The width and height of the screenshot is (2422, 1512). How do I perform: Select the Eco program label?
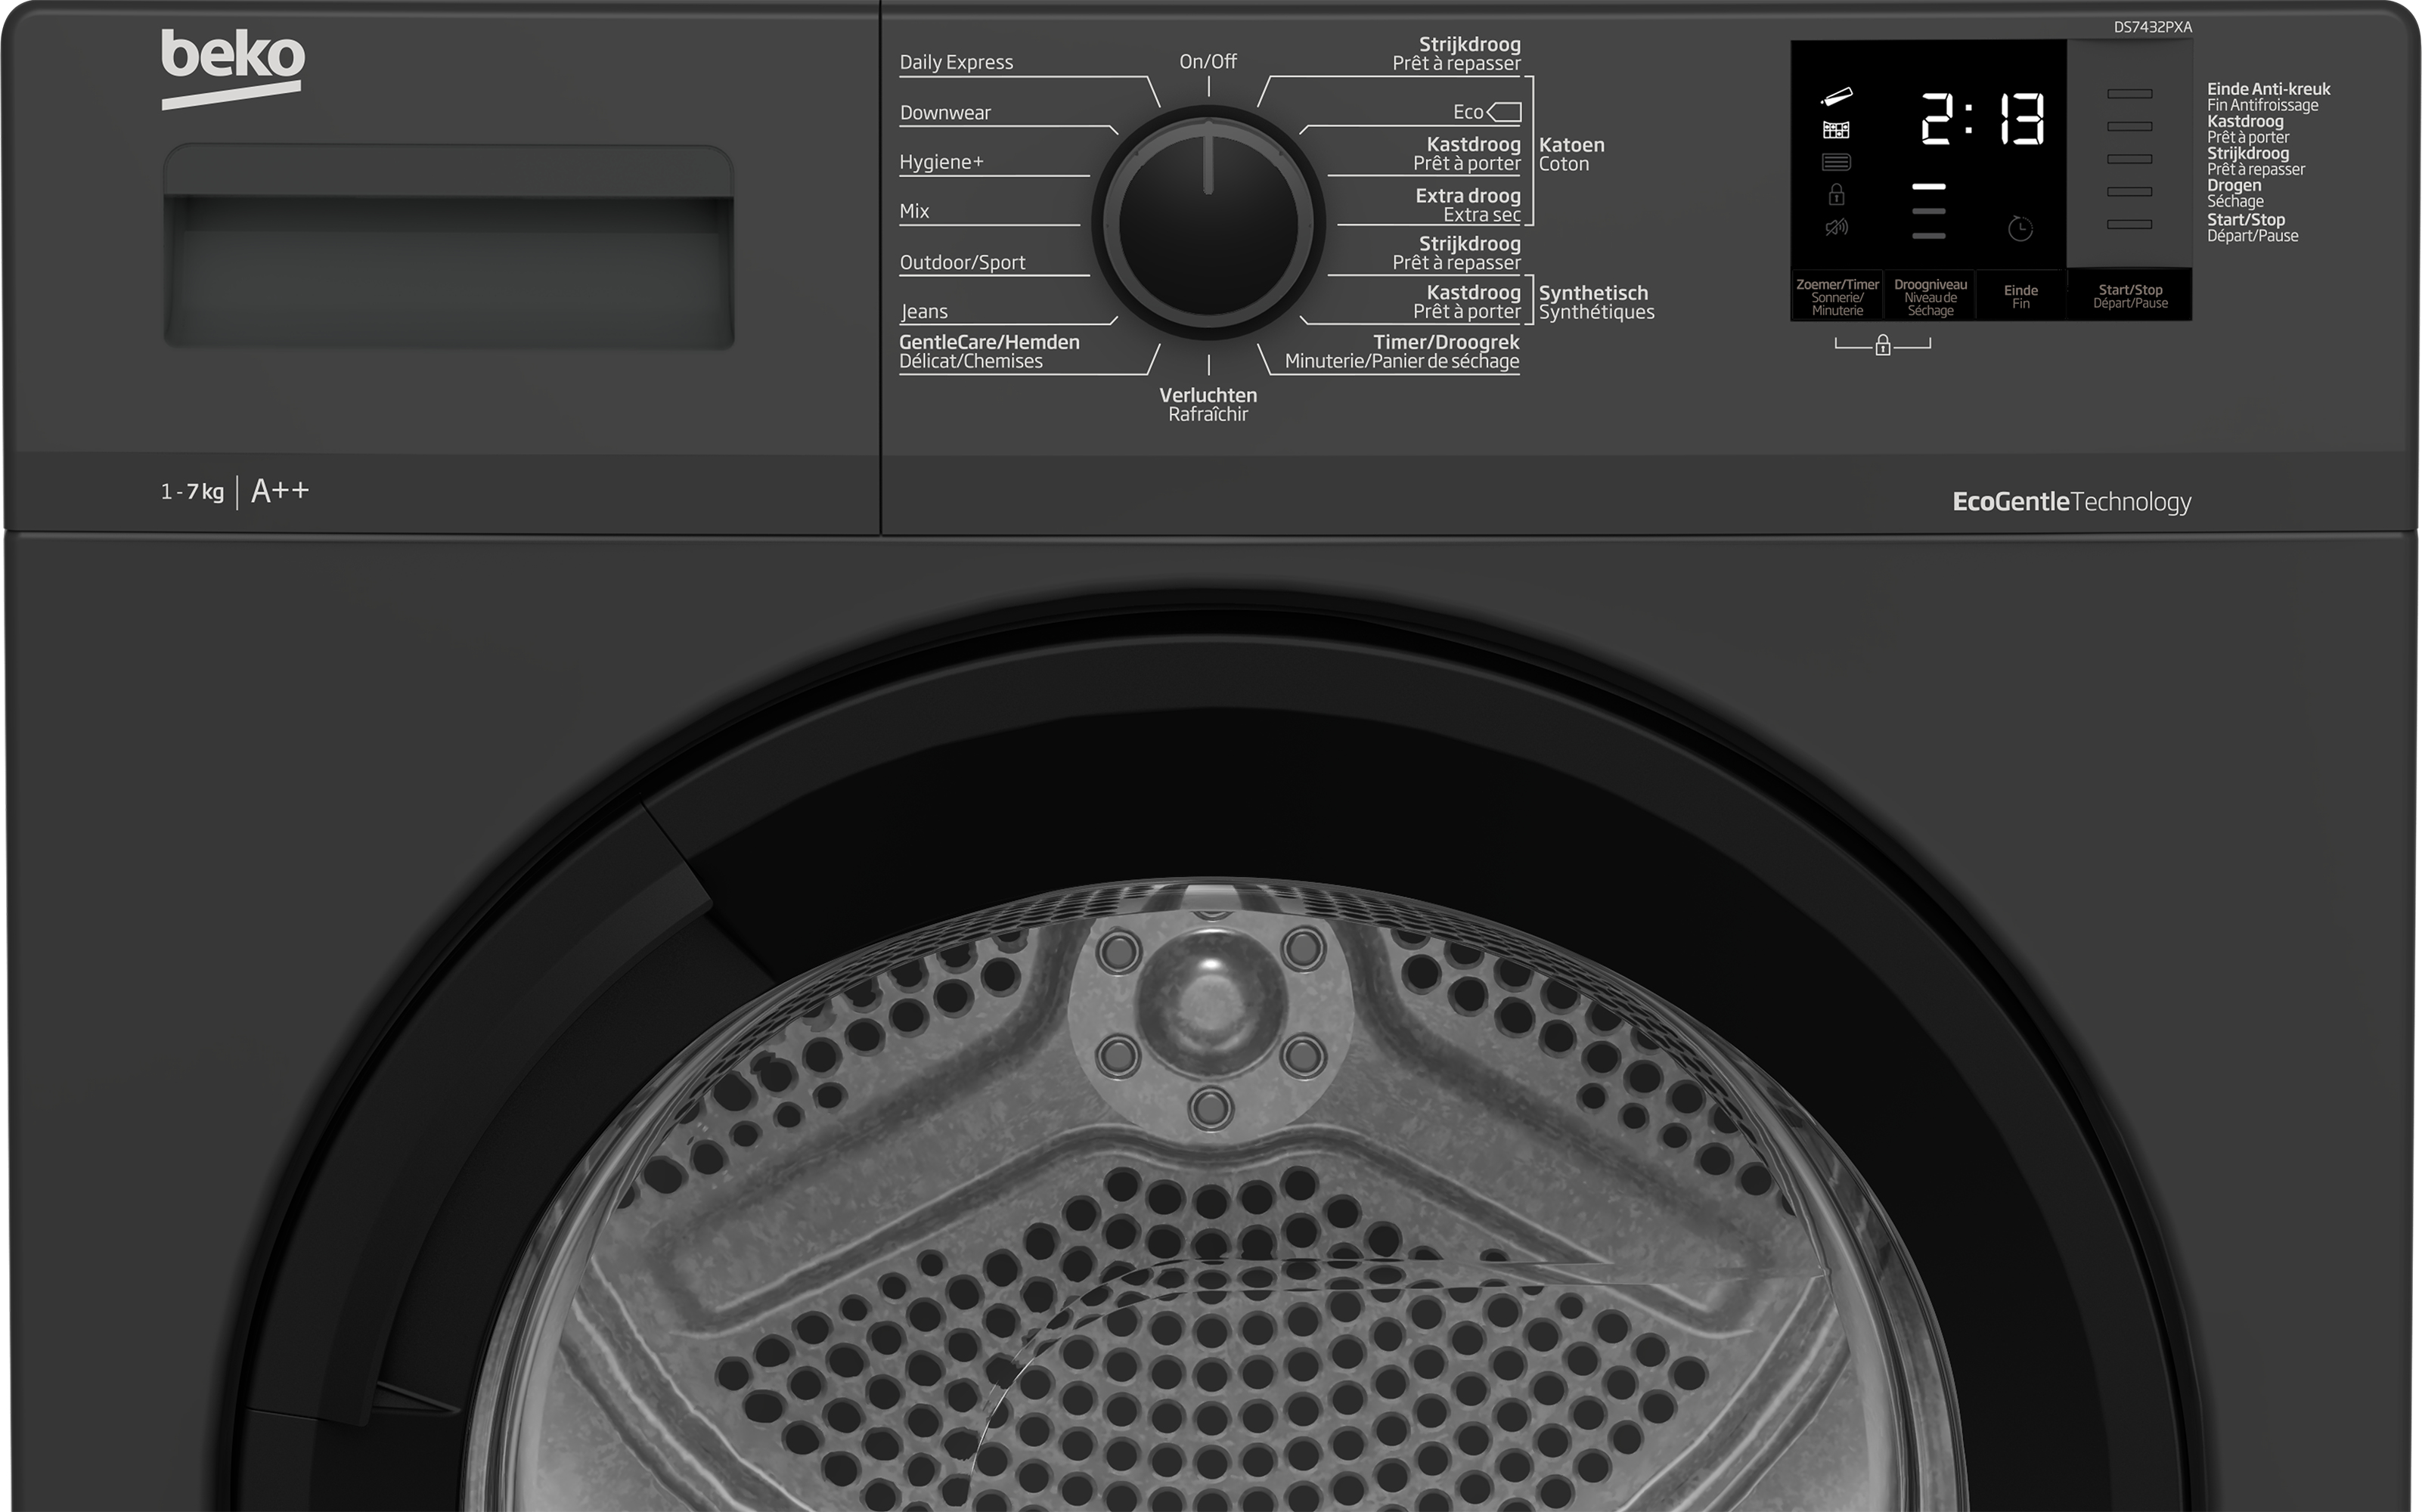1468,112
